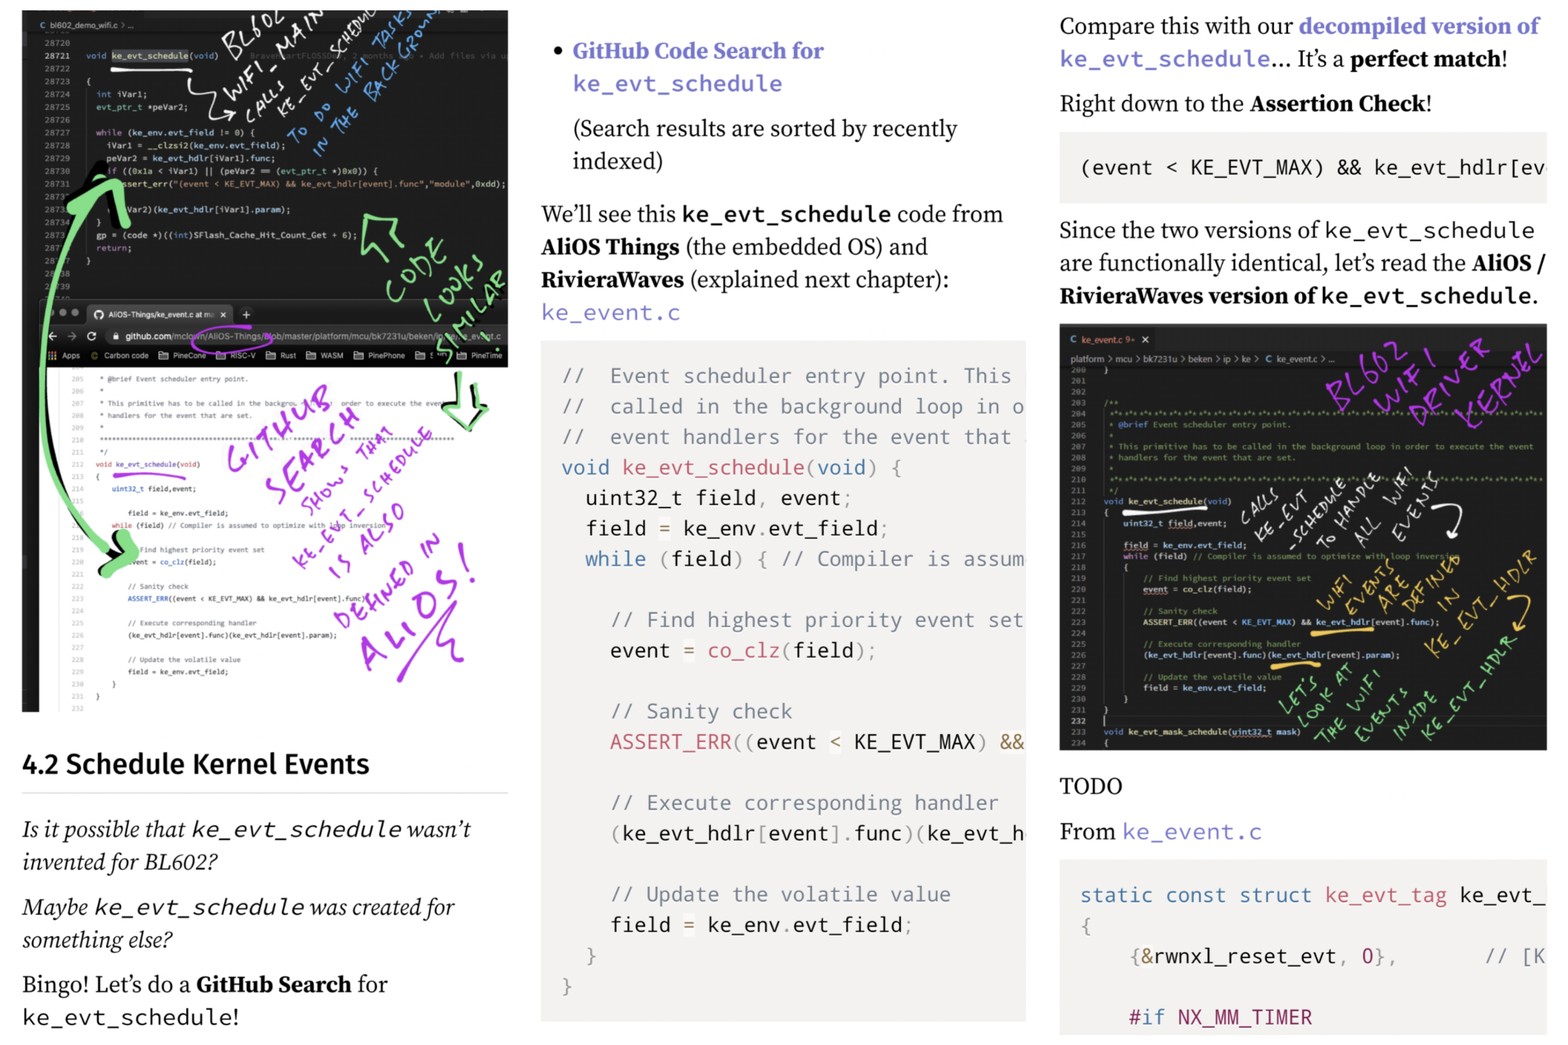Viewport: 1568px width, 1045px height.
Task: Click the browser forward arrow
Action: pyautogui.click(x=71, y=336)
